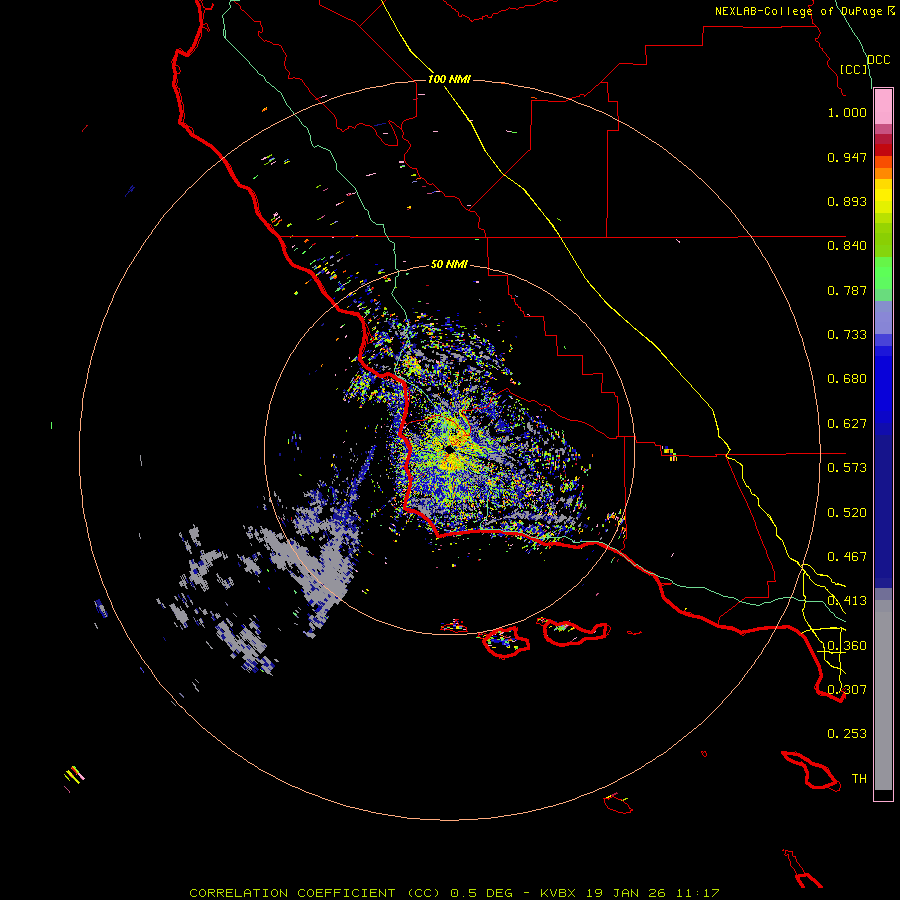Screen dimensions: 900x900
Task: Select the 0.733 scale value
Action: (847, 335)
